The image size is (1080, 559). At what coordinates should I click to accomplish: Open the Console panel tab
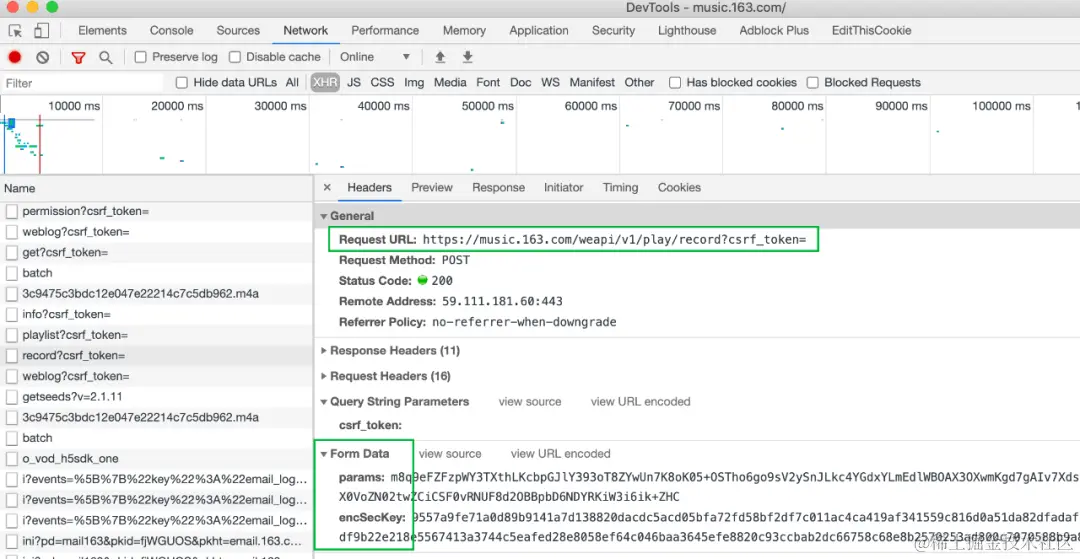point(172,31)
